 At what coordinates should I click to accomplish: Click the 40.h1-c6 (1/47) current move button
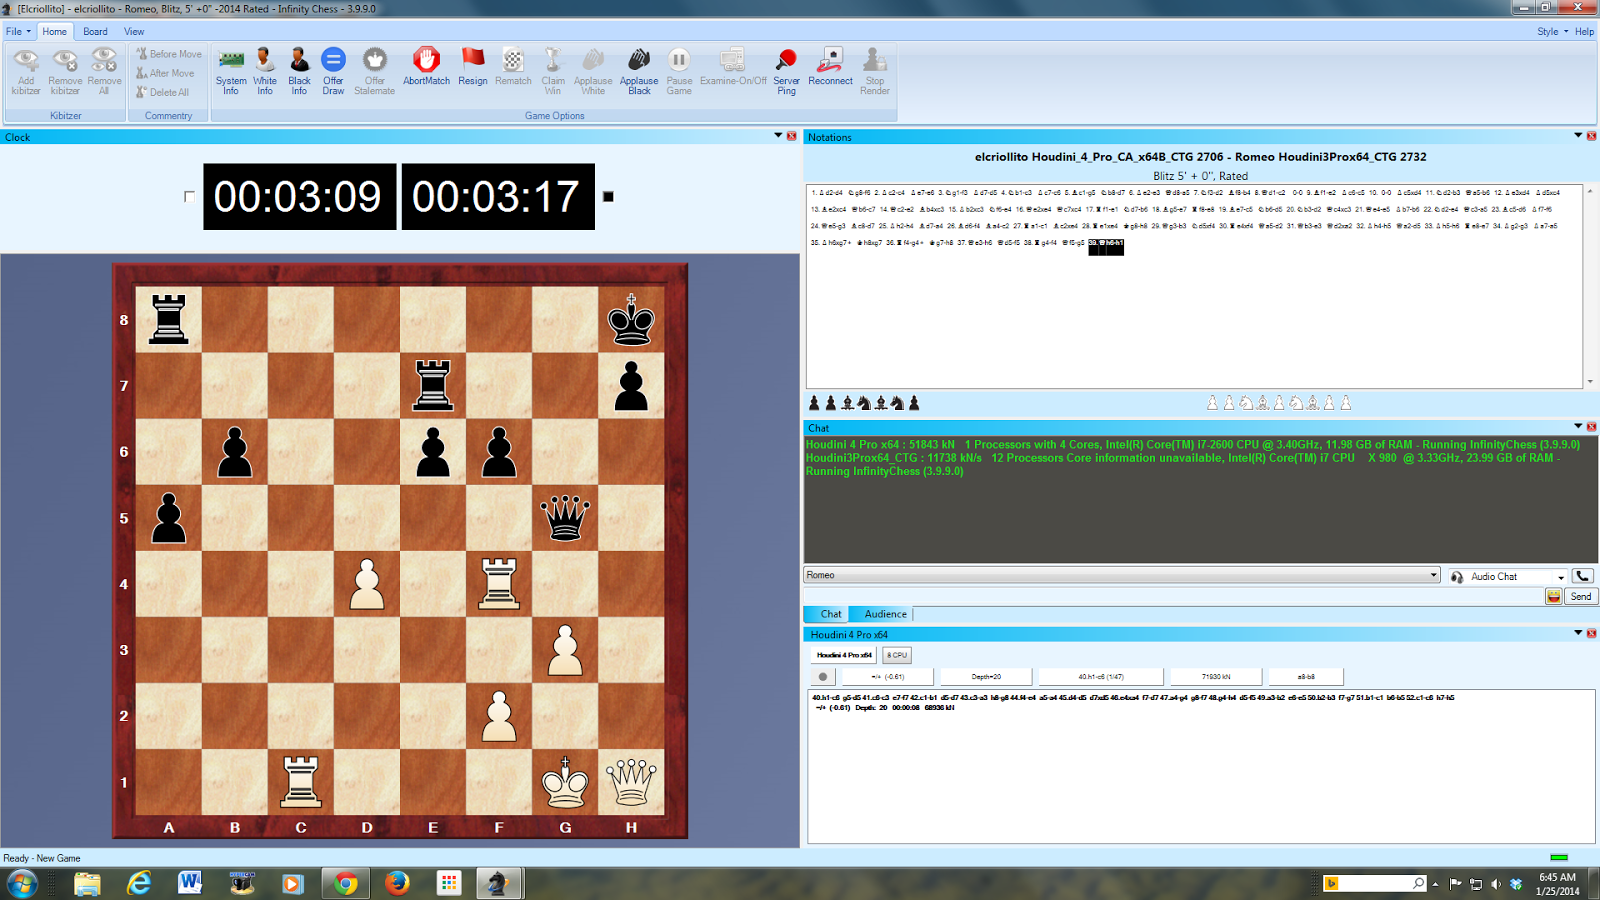[1101, 677]
